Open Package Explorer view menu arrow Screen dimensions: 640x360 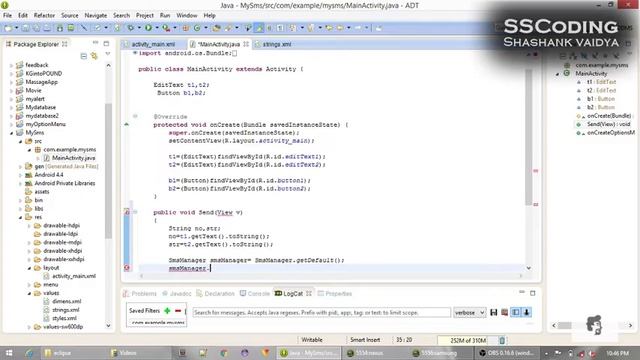(108, 54)
